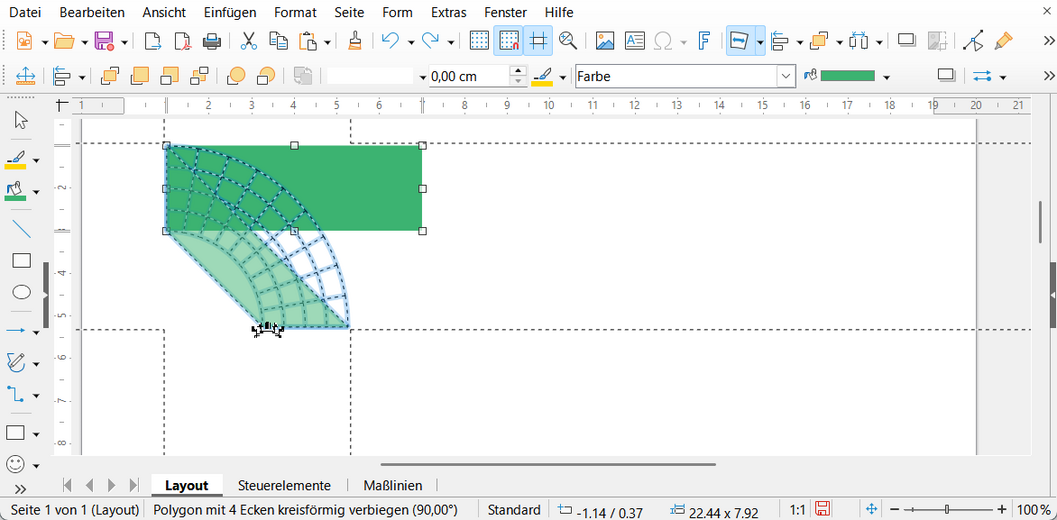The width and height of the screenshot is (1057, 520).
Task: Pick the Line drawing tool
Action: click(21, 229)
